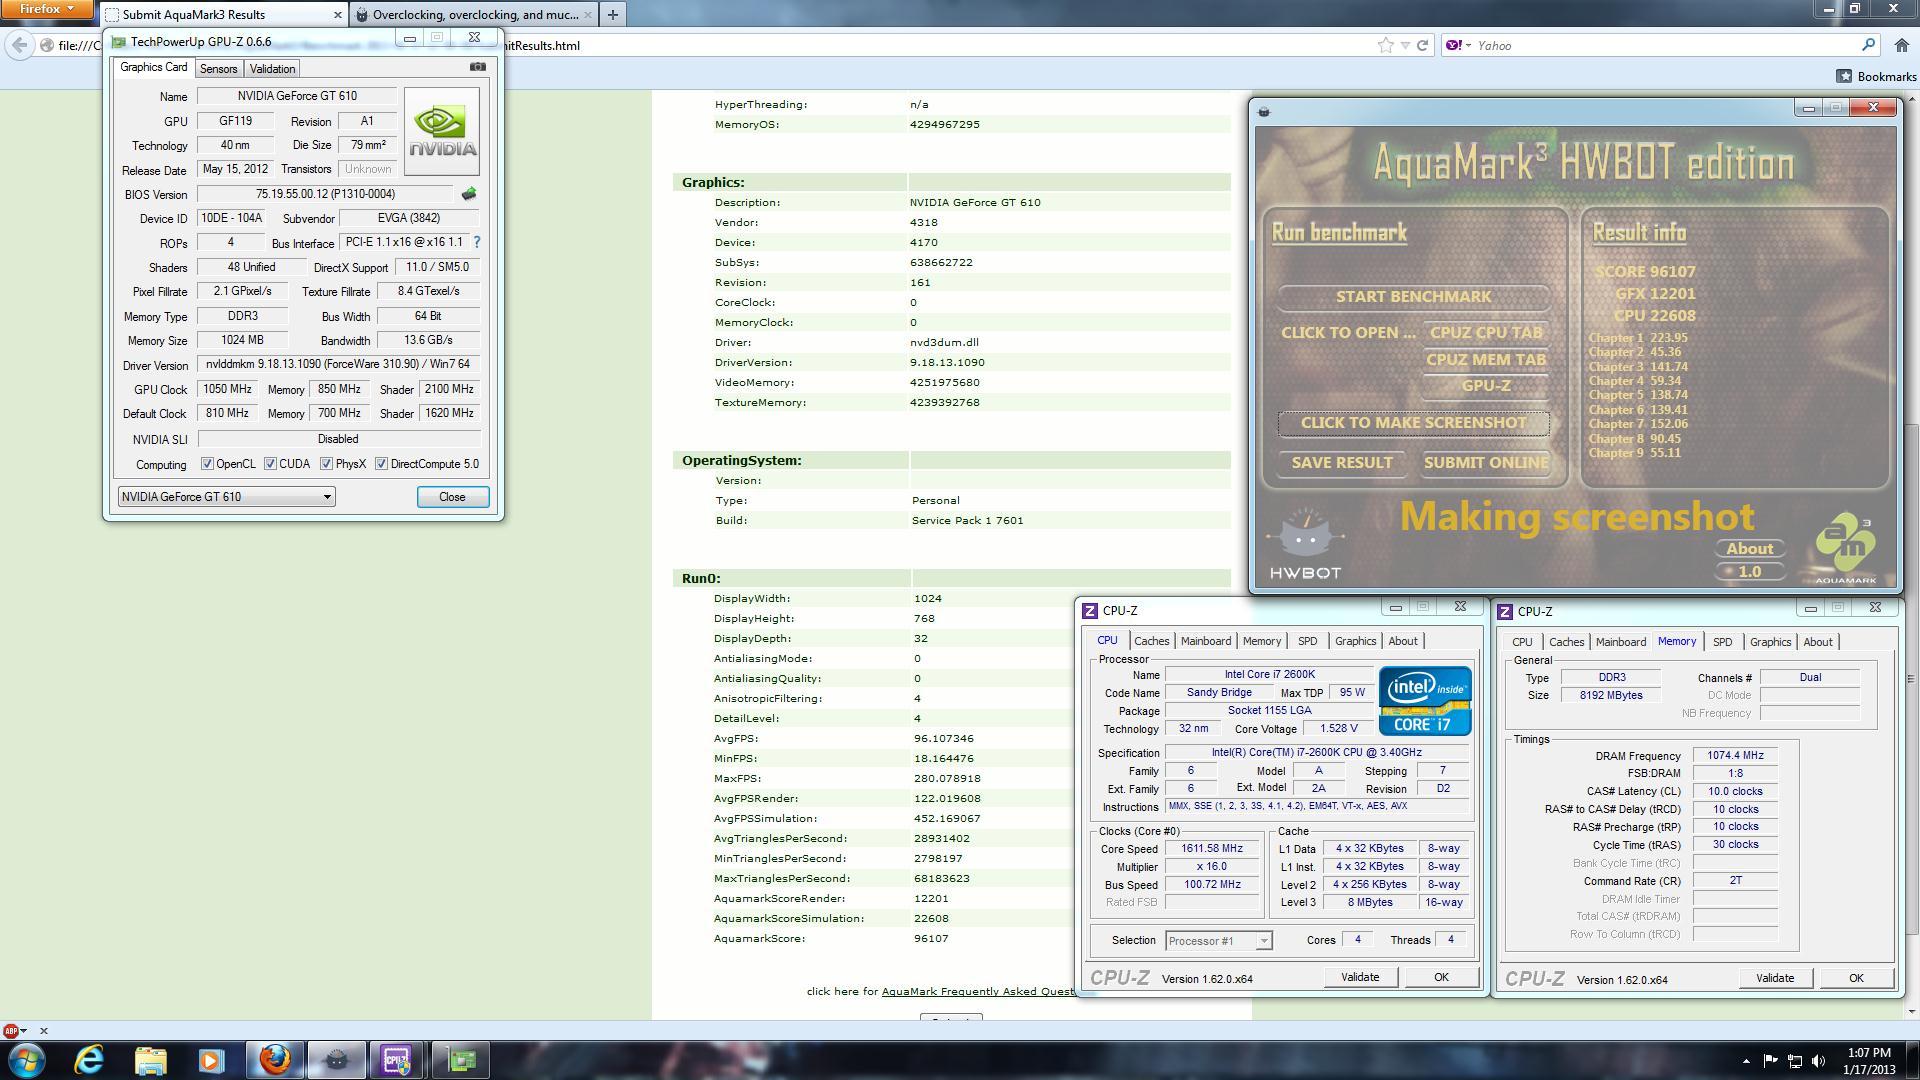
Task: Click the Firefox back arrow button
Action: point(19,45)
